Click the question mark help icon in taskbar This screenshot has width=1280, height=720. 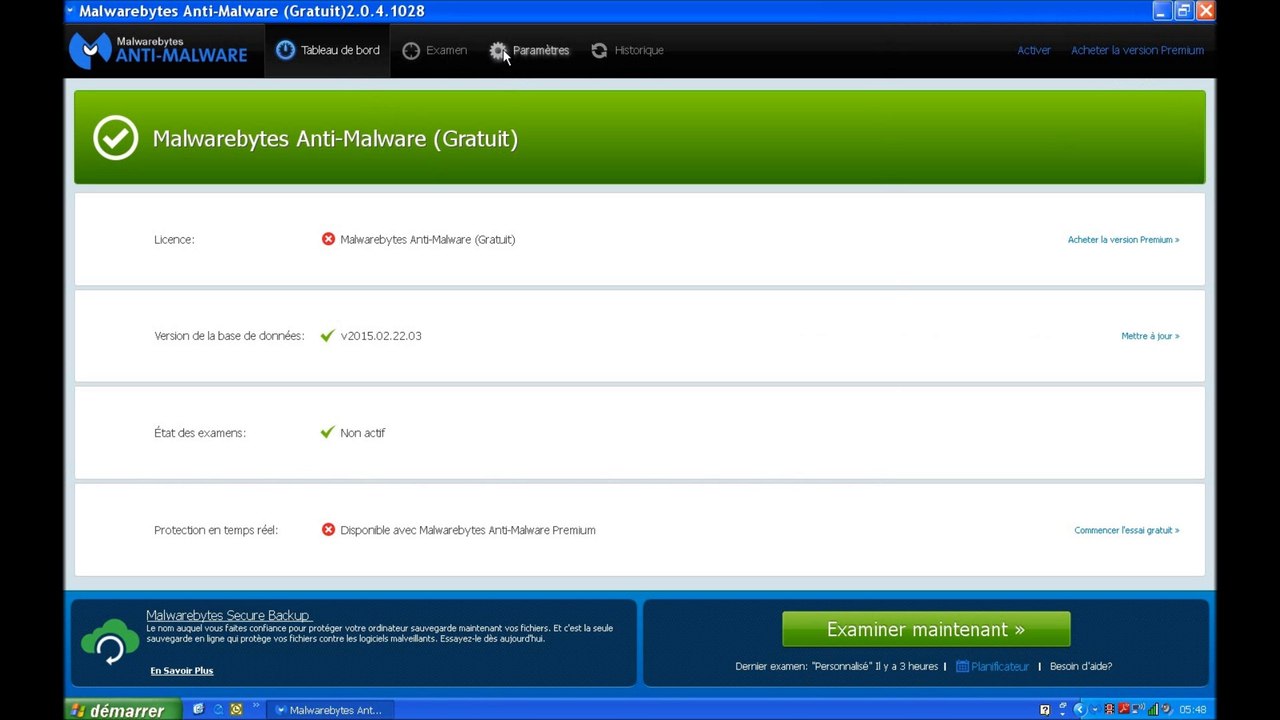pos(1045,710)
